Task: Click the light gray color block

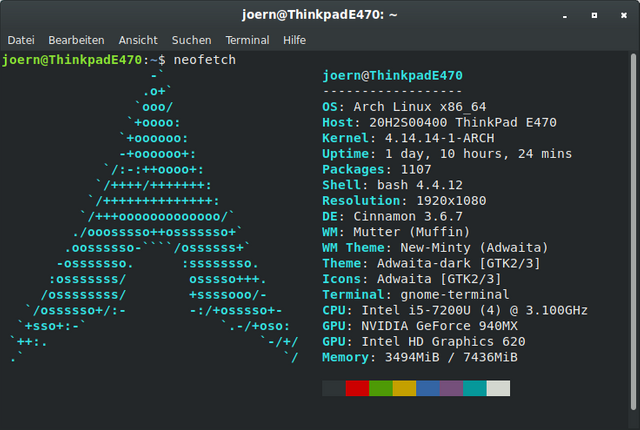Action: [x=498, y=388]
